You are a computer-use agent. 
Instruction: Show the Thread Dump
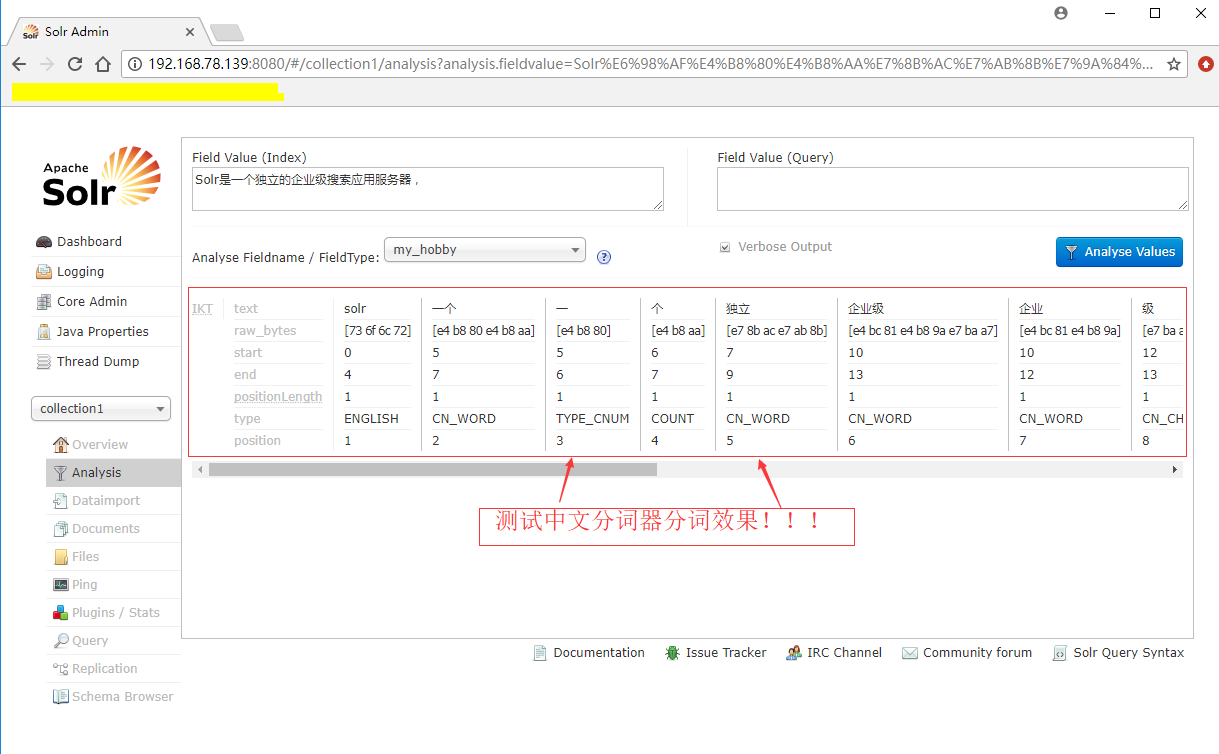[x=98, y=361]
